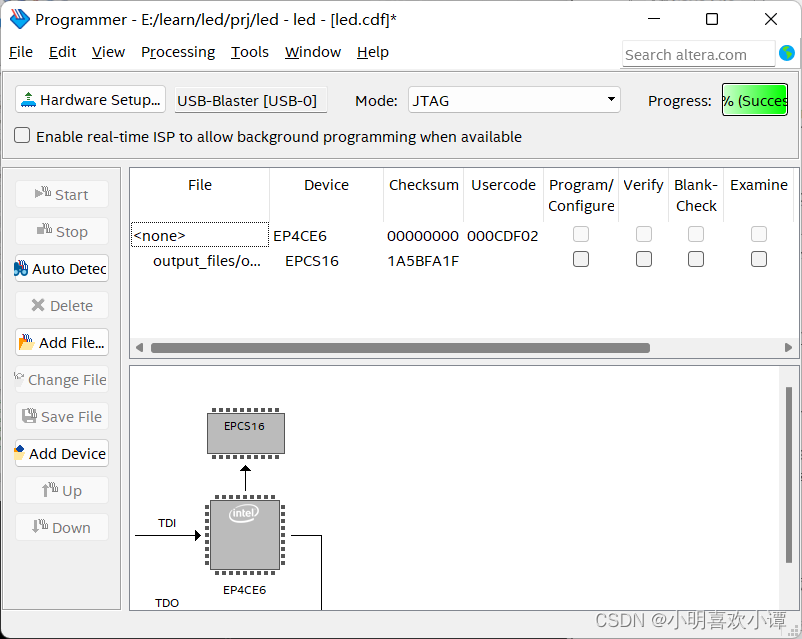This screenshot has height=639, width=802.
Task: Click the Intel EP4CE6 chip in the diagram
Action: click(x=245, y=535)
